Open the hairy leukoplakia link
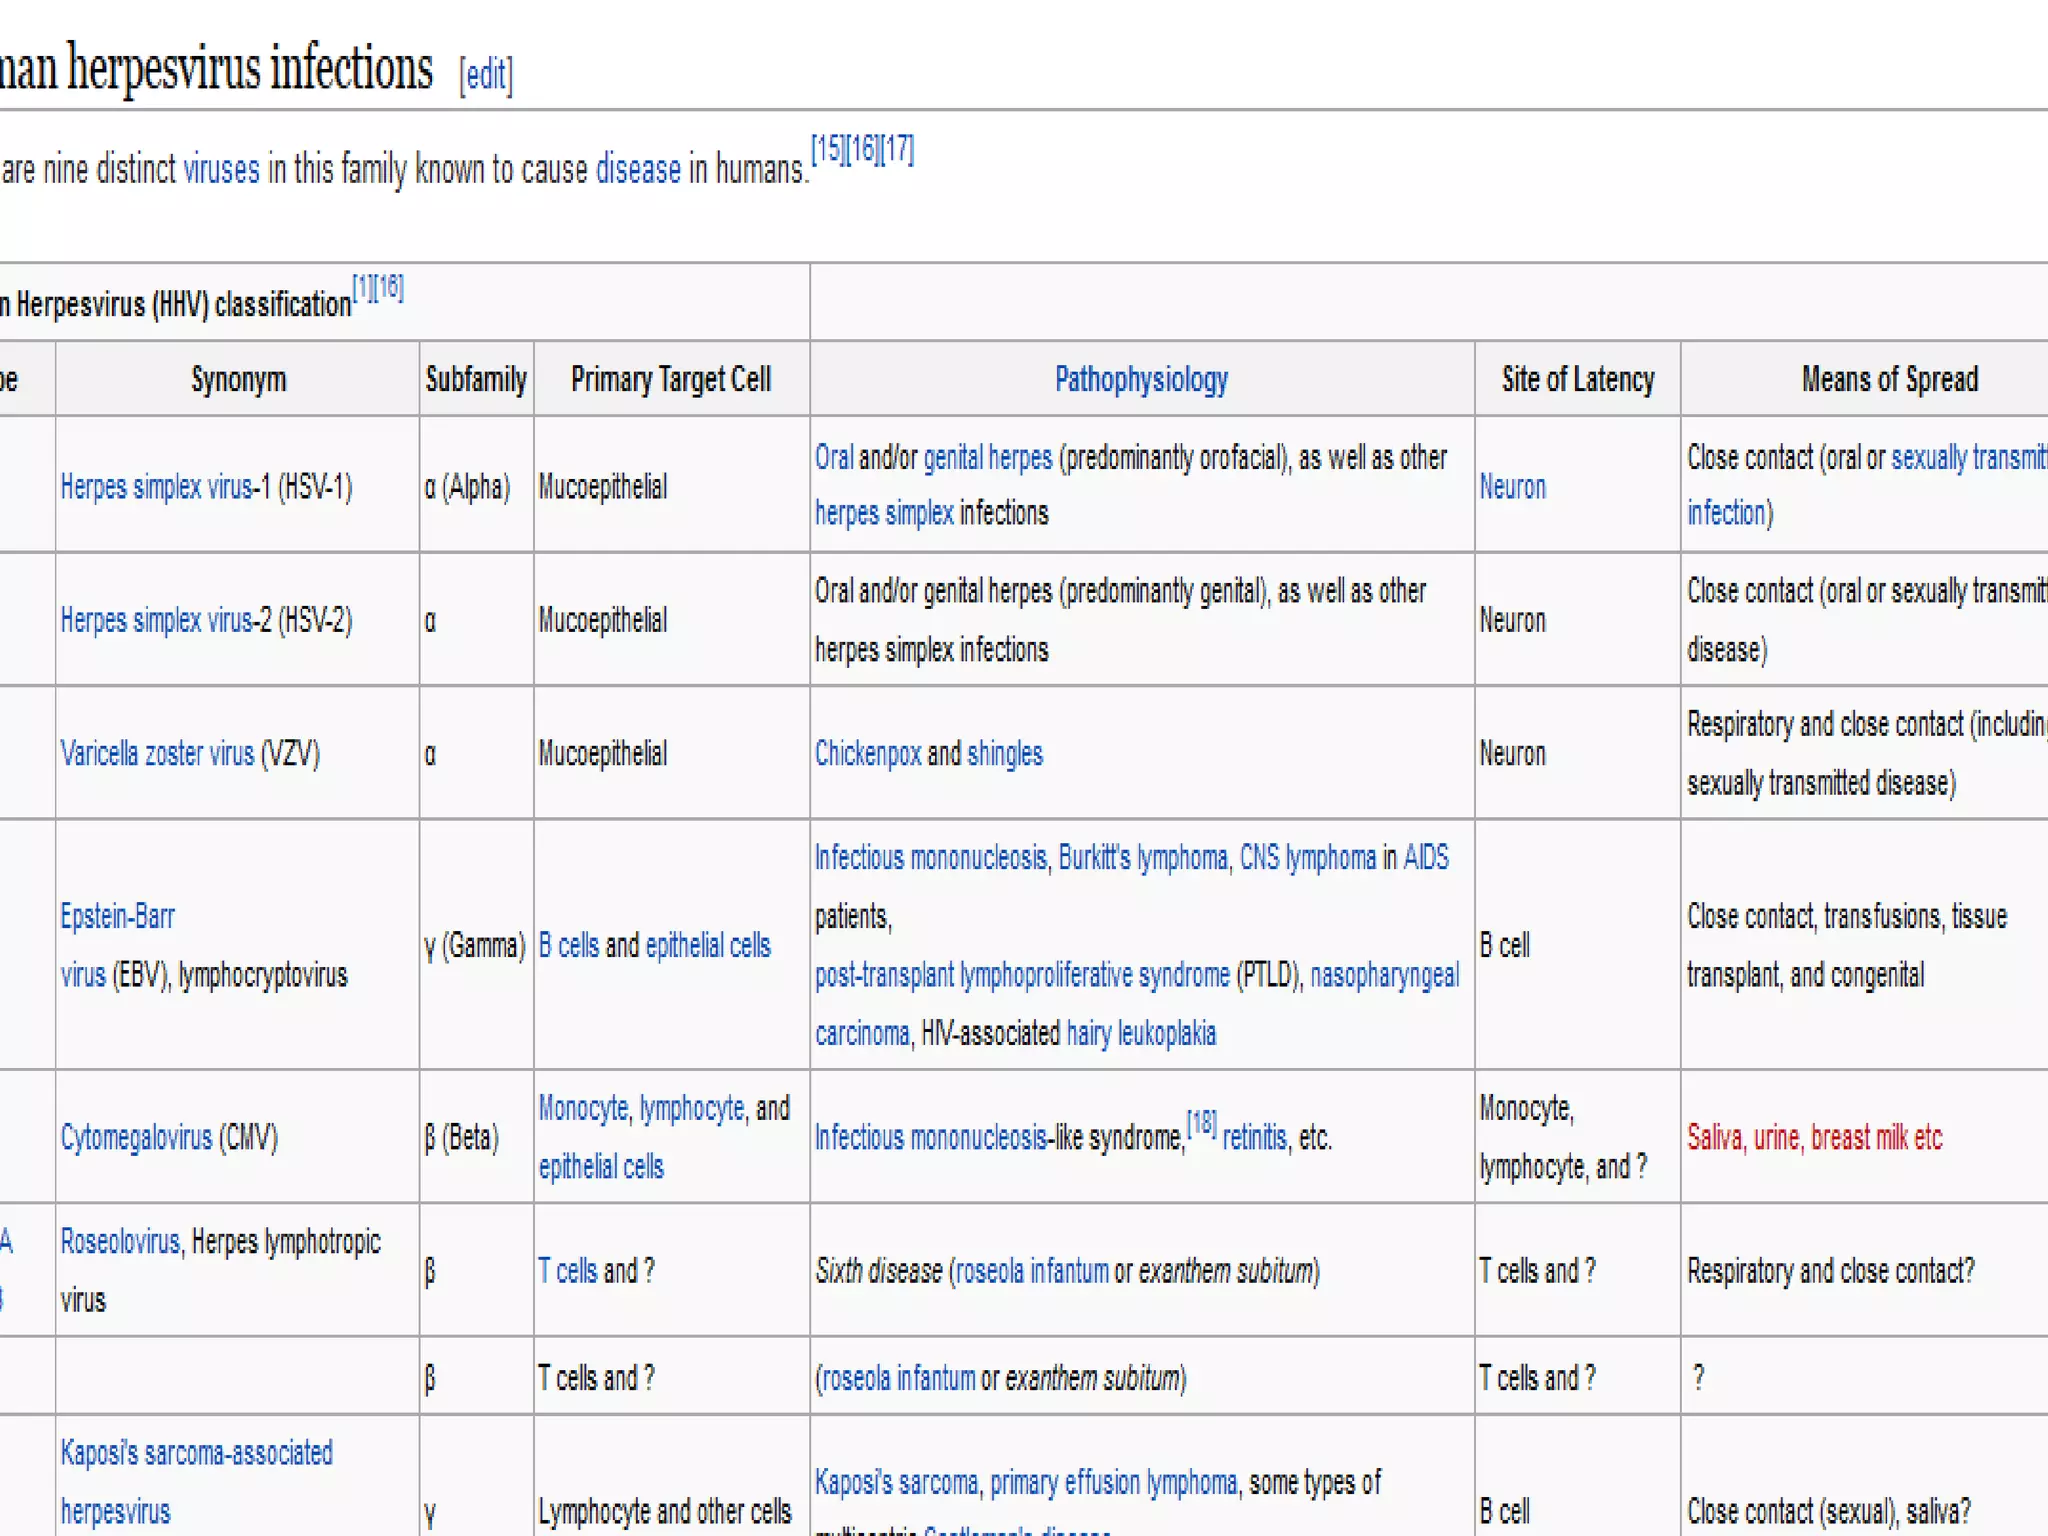The image size is (2048, 1536). tap(1141, 1034)
